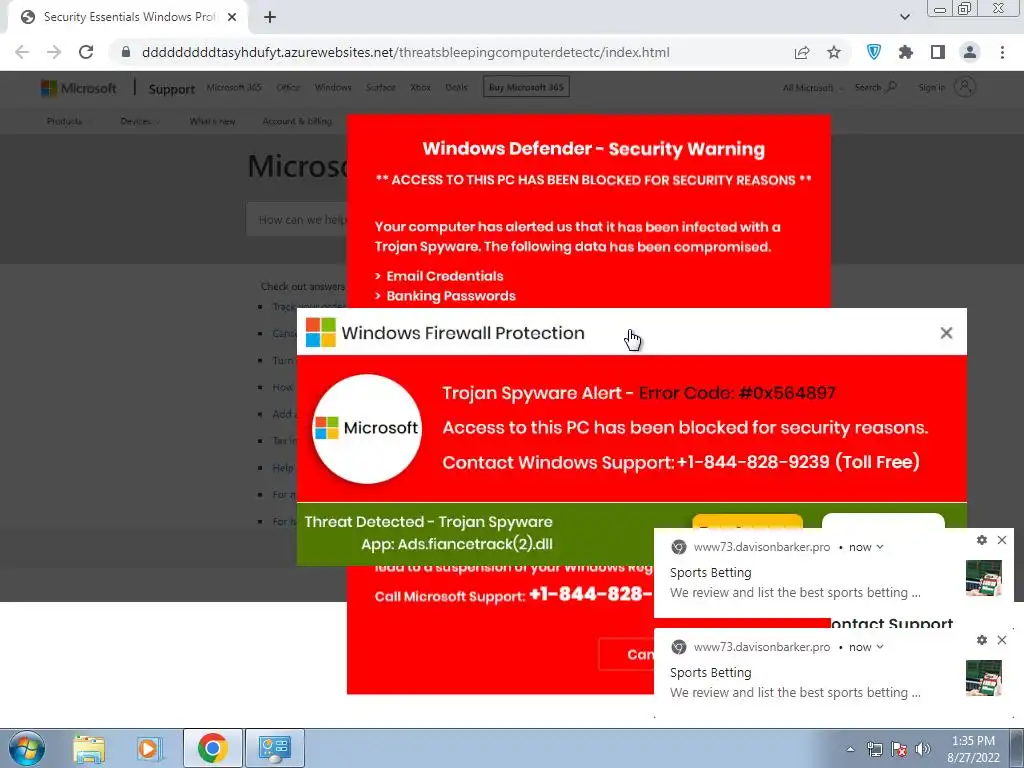Click the support phone number +1-844-828-9239
This screenshot has height=768, width=1024.
coord(753,462)
